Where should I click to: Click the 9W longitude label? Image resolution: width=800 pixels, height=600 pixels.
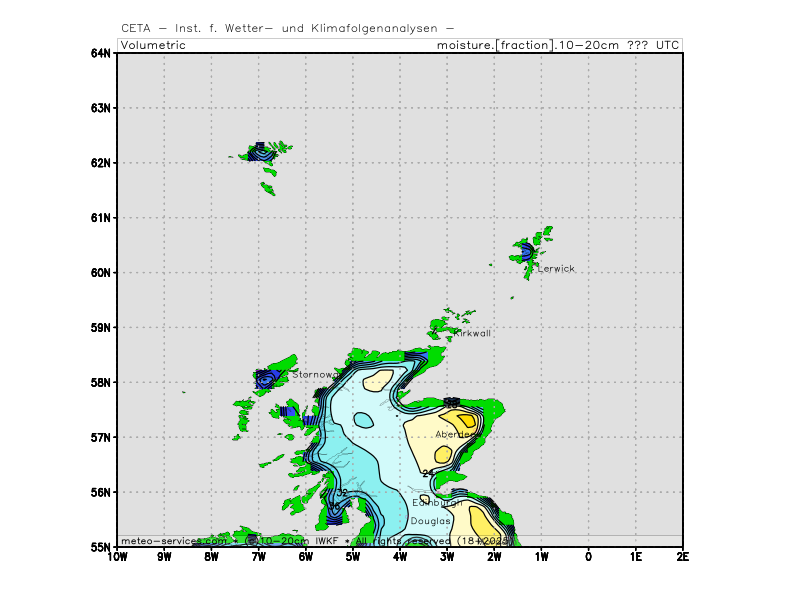pyautogui.click(x=164, y=557)
